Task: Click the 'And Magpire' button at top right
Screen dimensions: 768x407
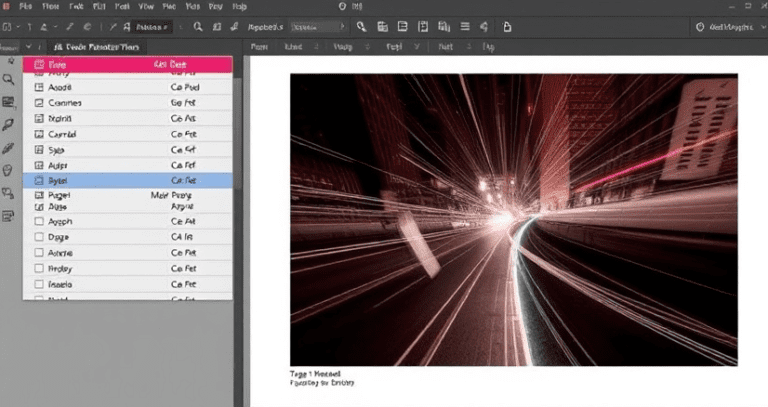Action: coord(727,28)
